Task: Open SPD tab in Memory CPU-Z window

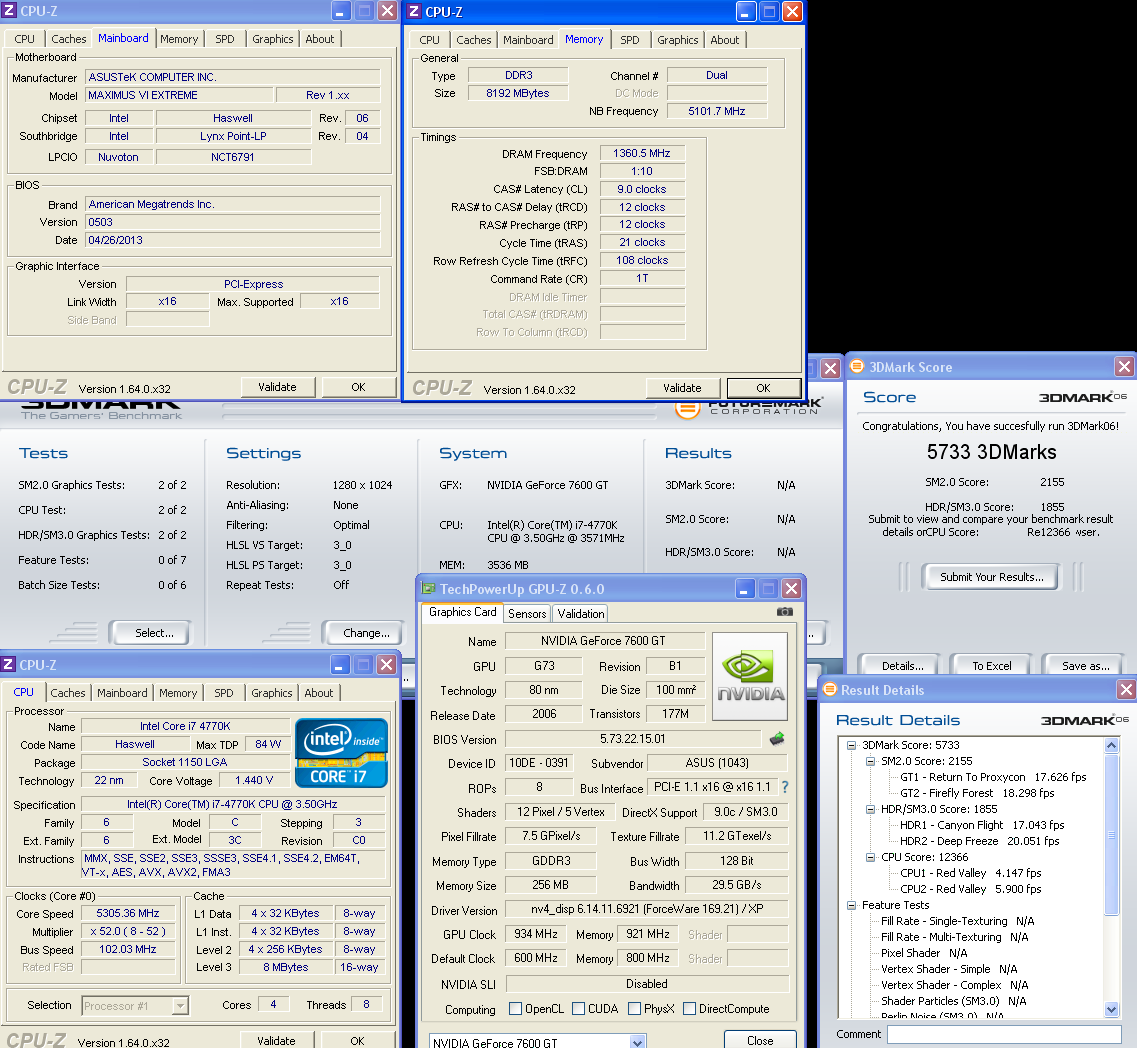Action: (x=629, y=40)
